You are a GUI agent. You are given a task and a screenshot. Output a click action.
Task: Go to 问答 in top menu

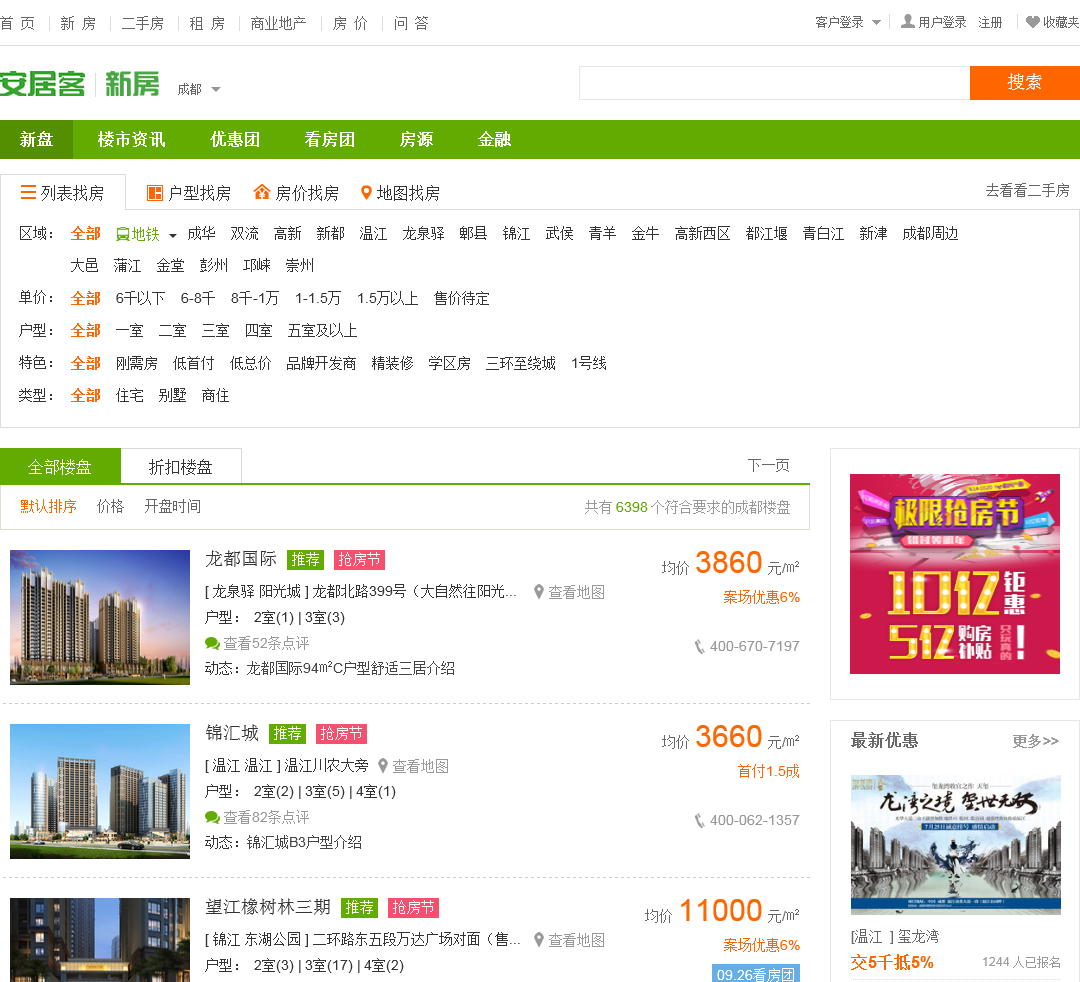click(x=411, y=23)
